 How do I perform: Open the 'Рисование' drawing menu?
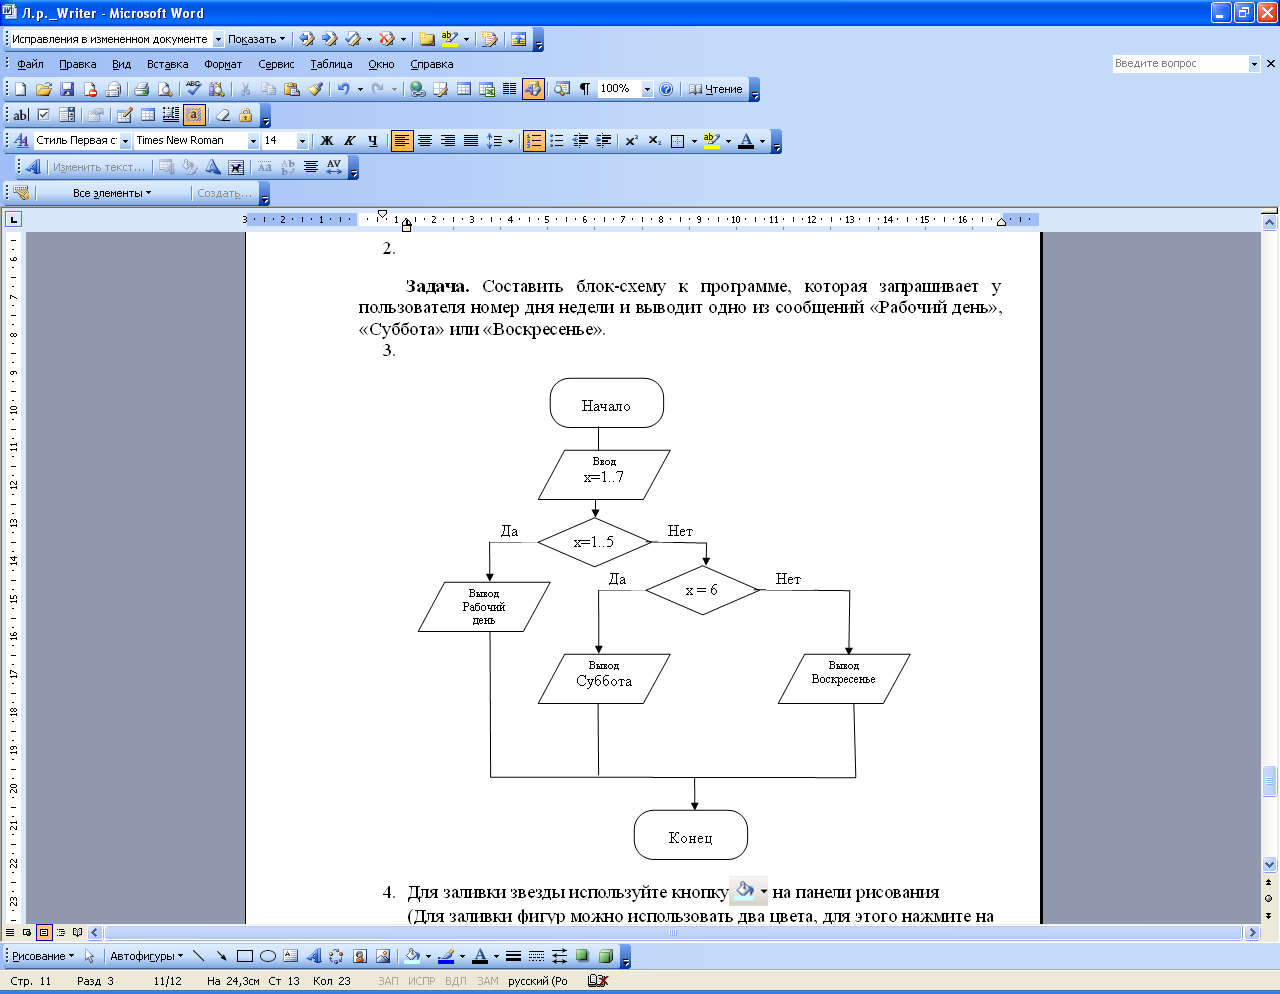click(43, 956)
